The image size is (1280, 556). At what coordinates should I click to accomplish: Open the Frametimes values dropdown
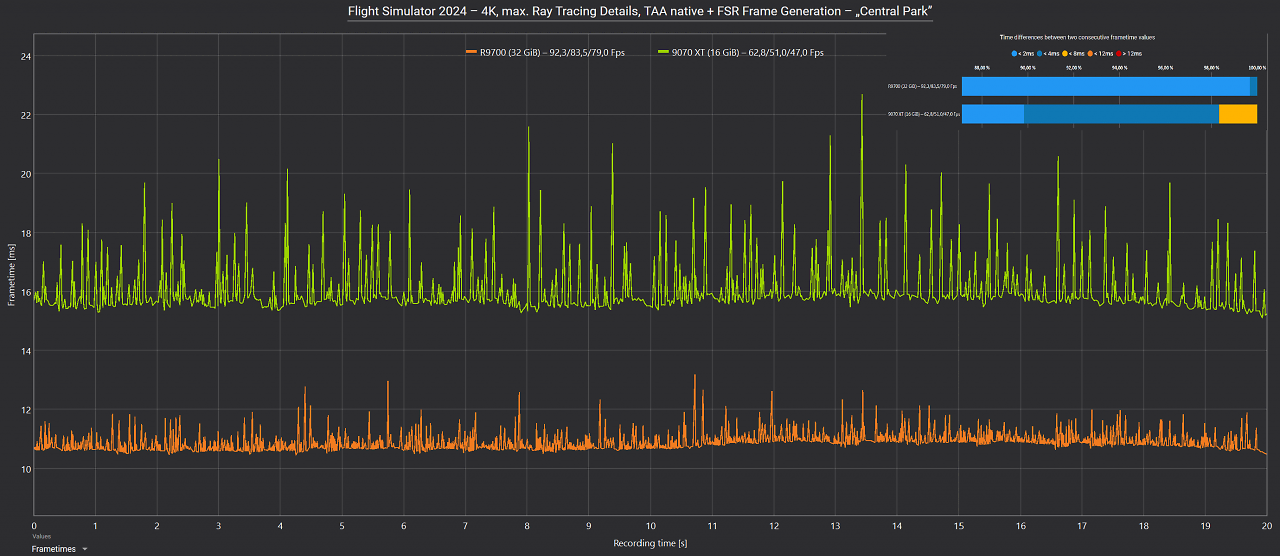coord(59,549)
